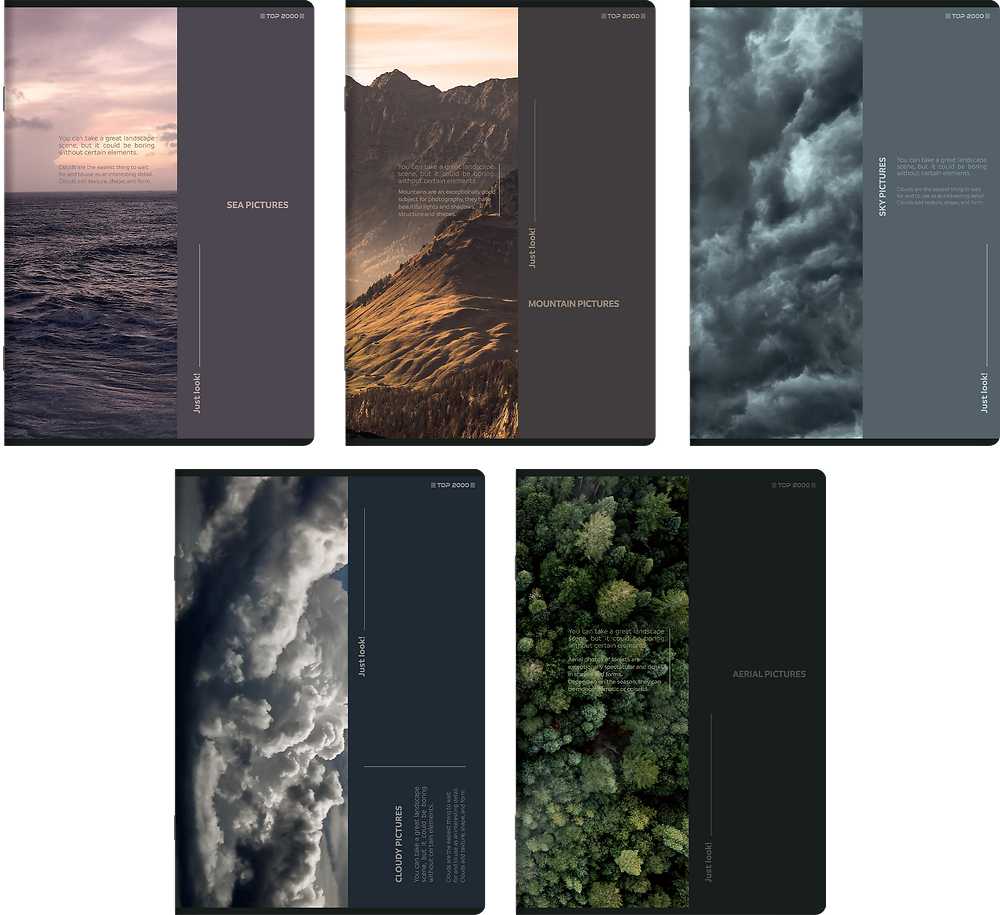Click the CLOUDY PICTURES vertical title

(399, 843)
